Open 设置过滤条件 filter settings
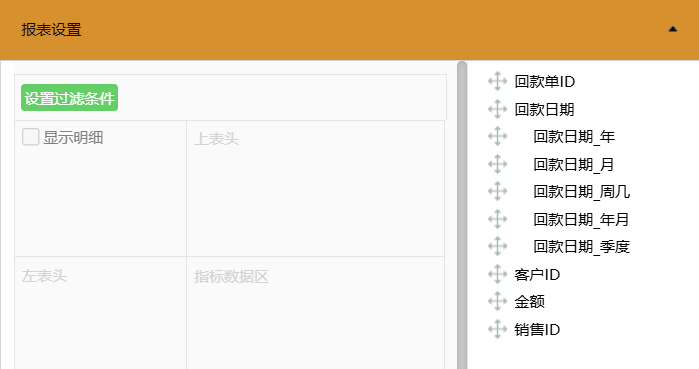Viewport: 699px width, 369px height. tap(70, 98)
